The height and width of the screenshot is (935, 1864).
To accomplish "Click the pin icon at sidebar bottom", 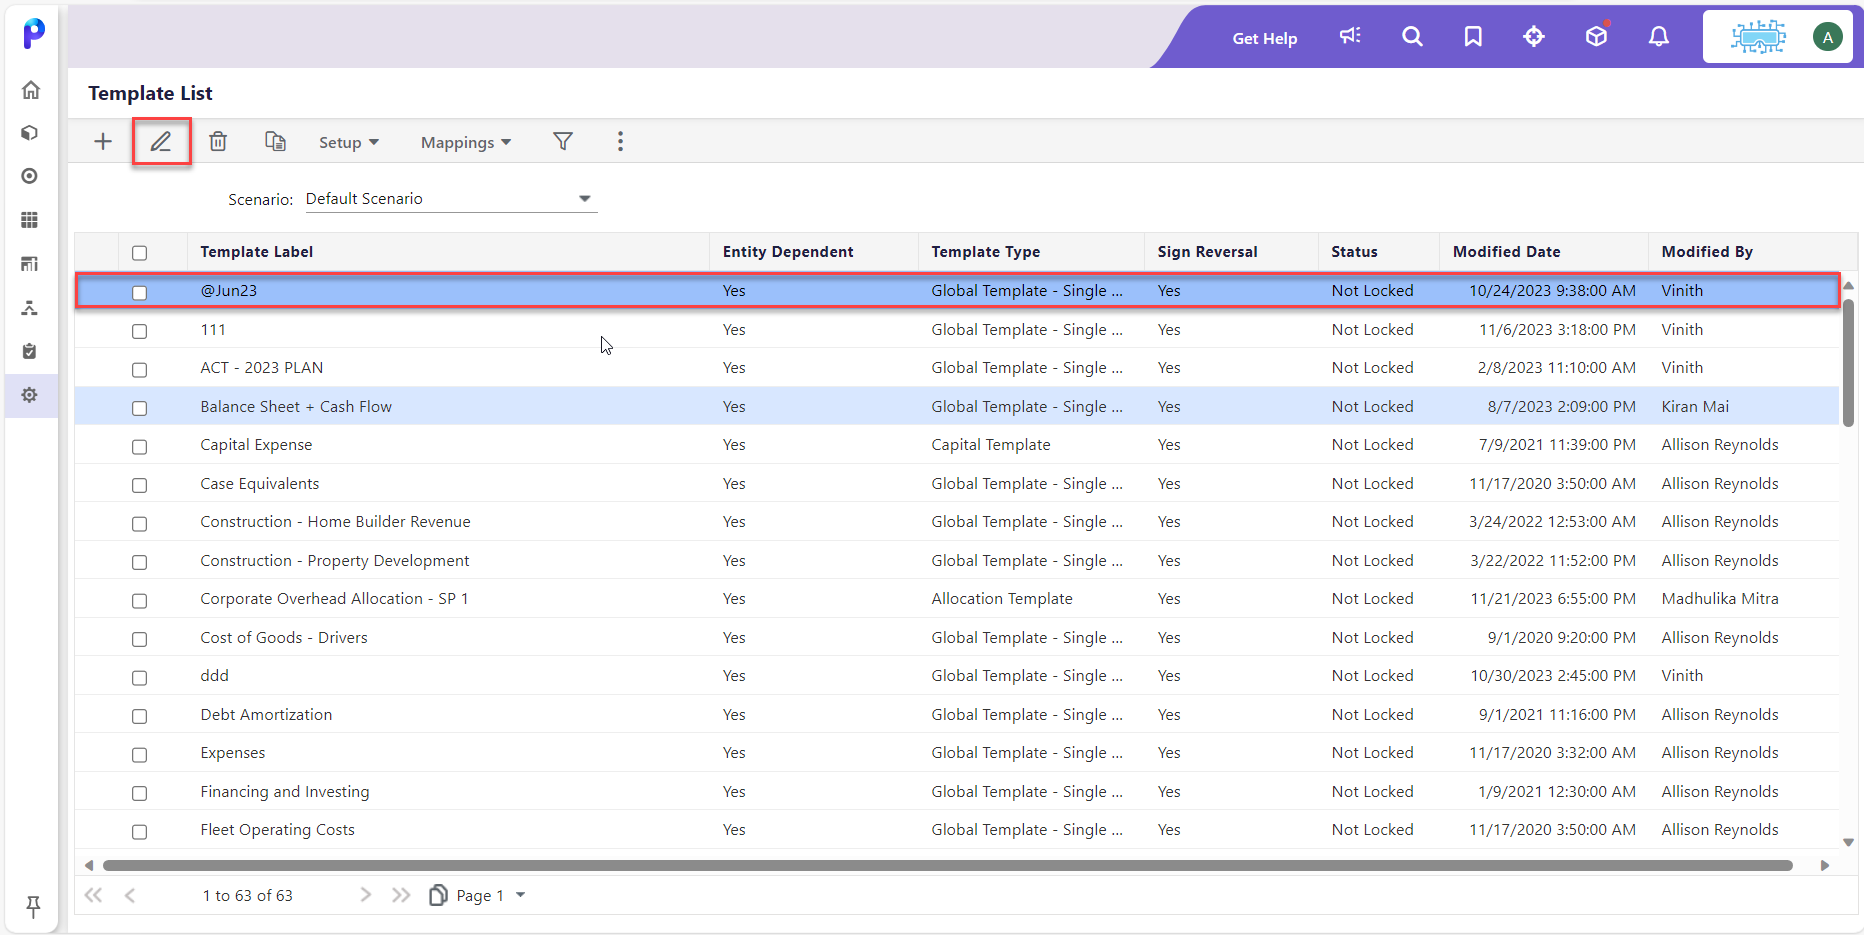I will [33, 906].
